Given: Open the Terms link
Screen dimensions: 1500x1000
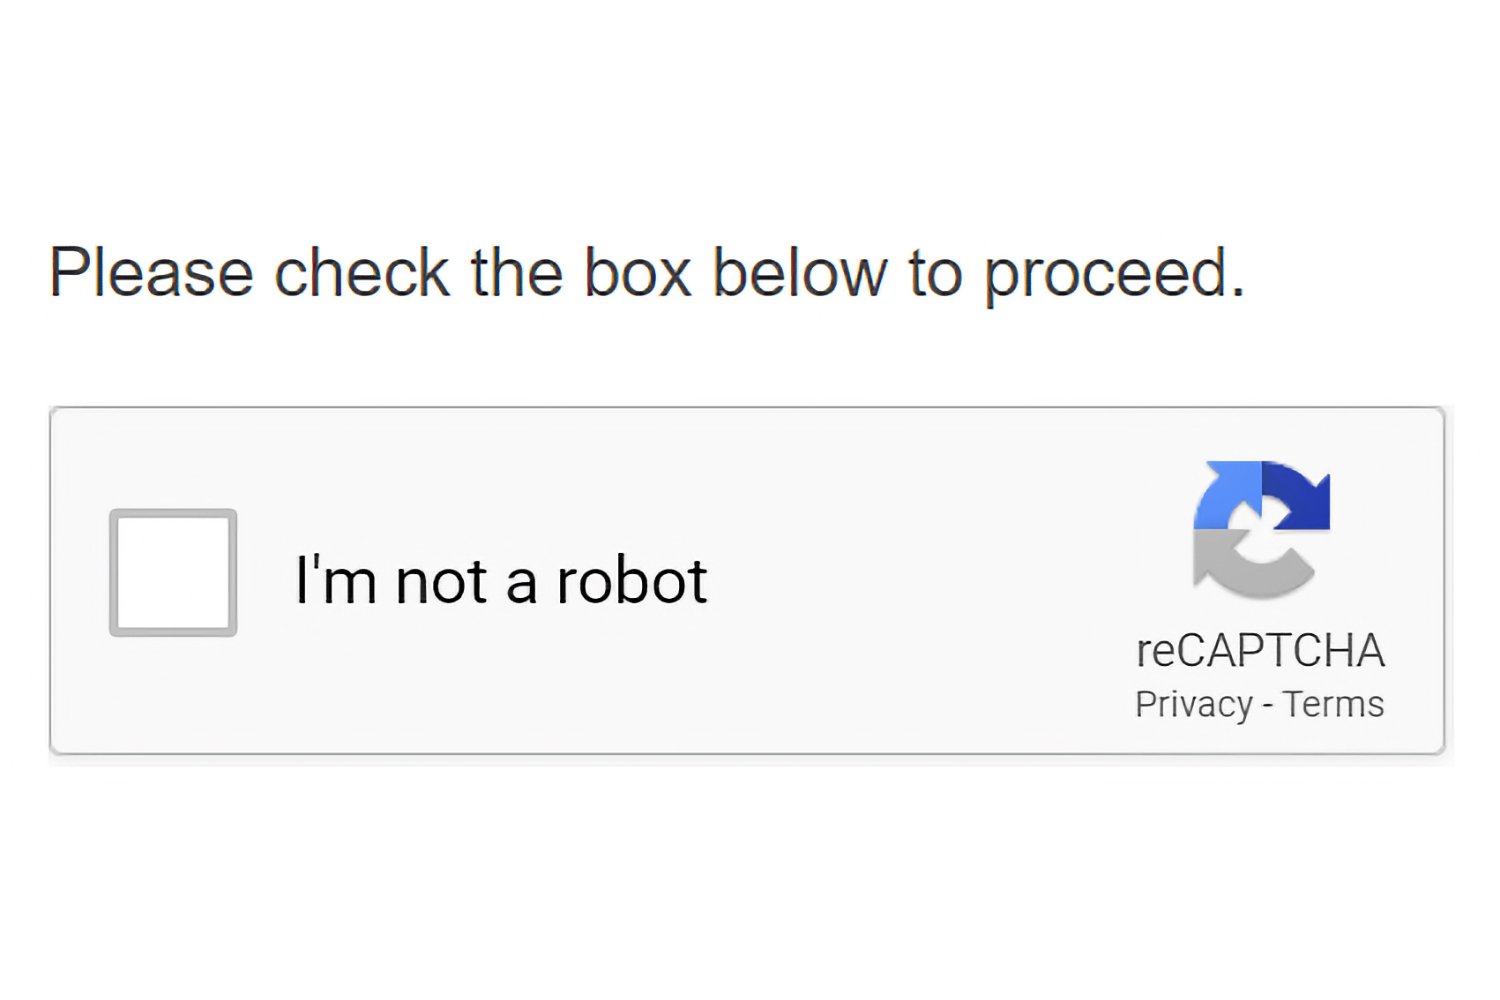Looking at the screenshot, I should pos(1333,704).
